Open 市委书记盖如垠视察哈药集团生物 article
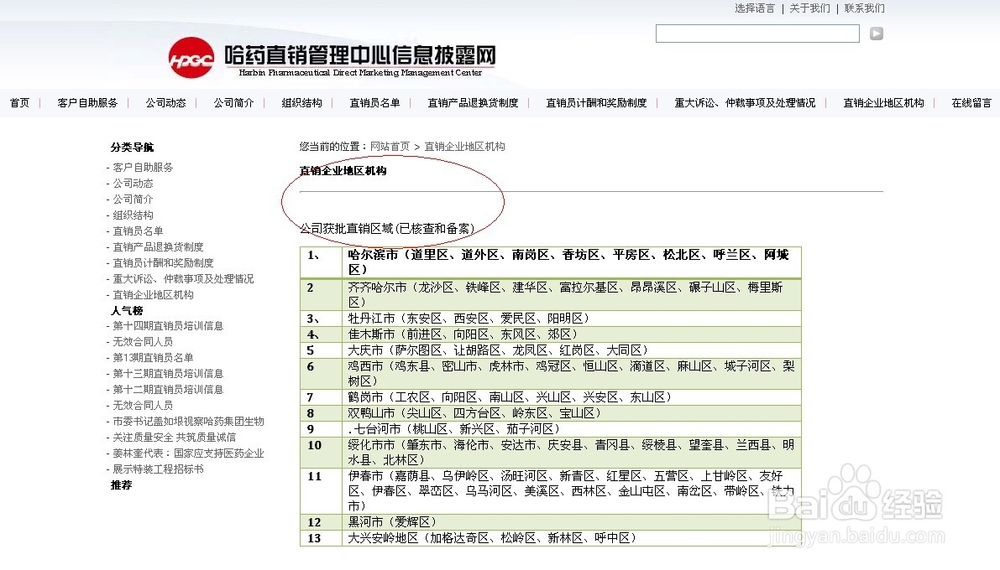The width and height of the screenshot is (1000, 570). [188, 421]
